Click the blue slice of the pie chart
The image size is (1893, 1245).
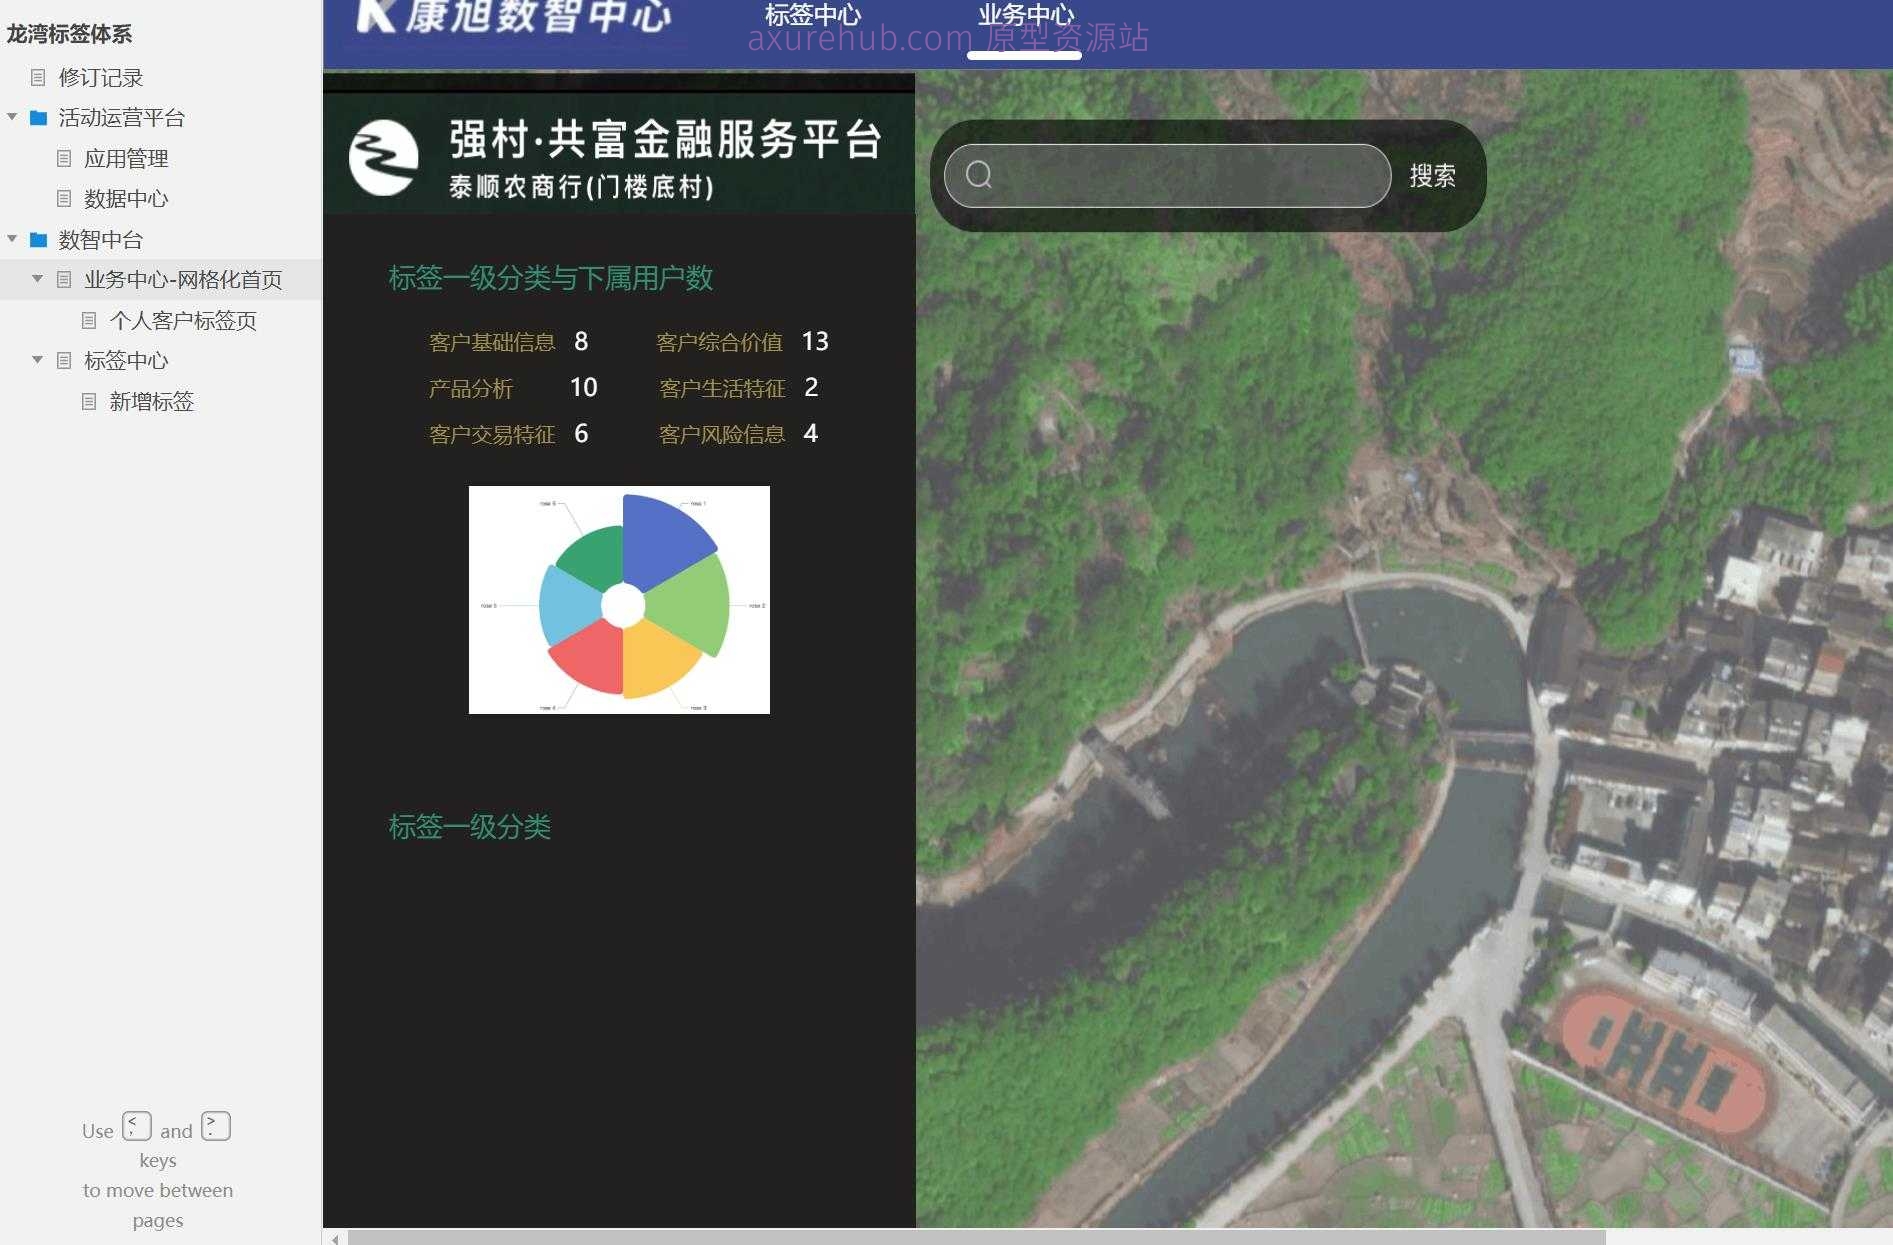point(663,540)
